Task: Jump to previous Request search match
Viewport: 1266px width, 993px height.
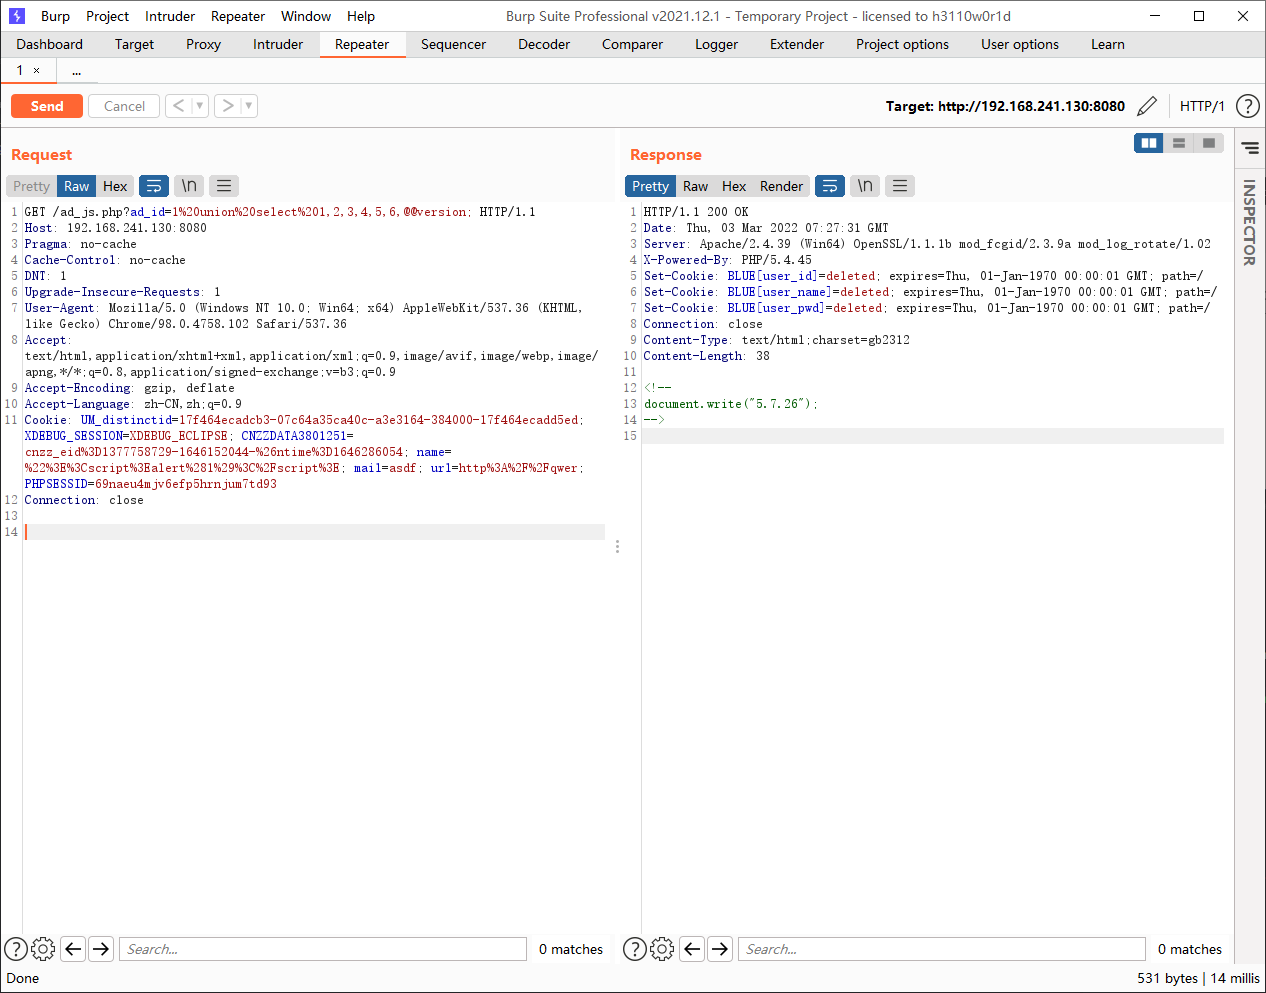Action: tap(73, 949)
